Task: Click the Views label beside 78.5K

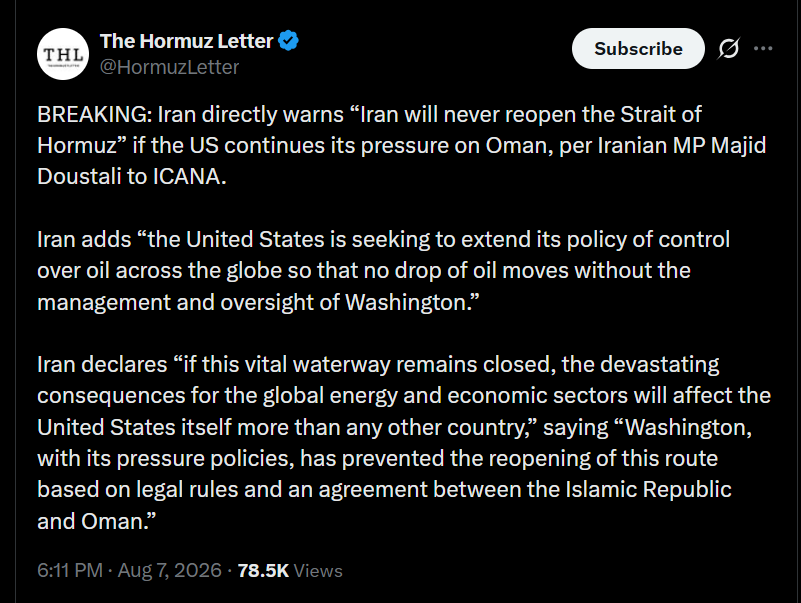Action: pos(318,570)
